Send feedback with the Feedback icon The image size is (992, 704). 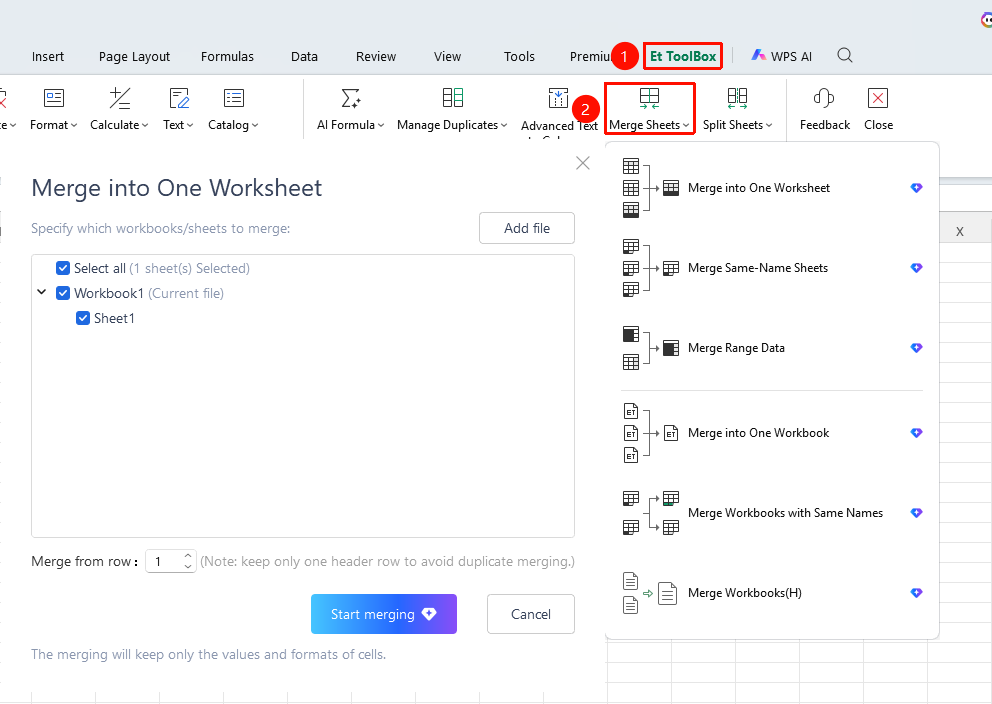pos(824,109)
